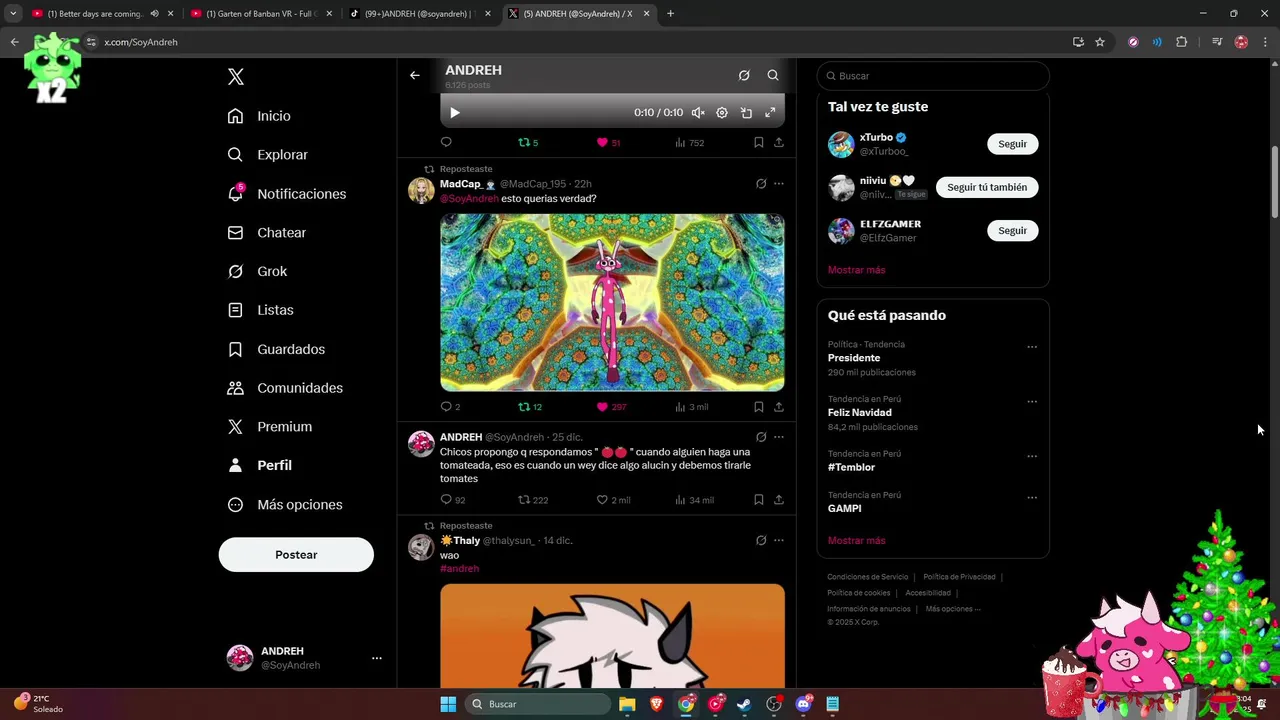Unmute the video volume icon
This screenshot has width=1280, height=720.
698,113
